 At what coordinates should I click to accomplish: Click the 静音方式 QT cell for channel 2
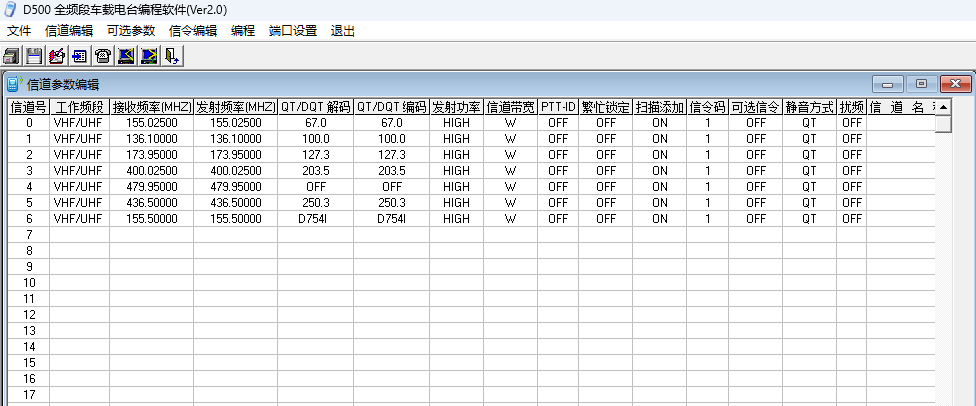coord(809,155)
